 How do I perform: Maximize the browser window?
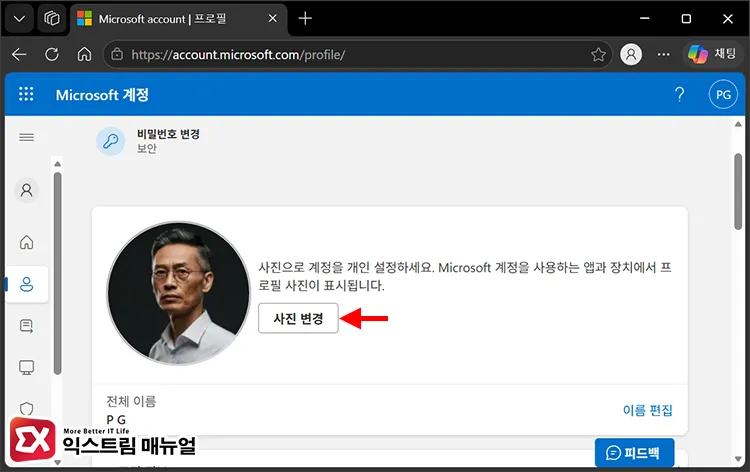click(686, 19)
